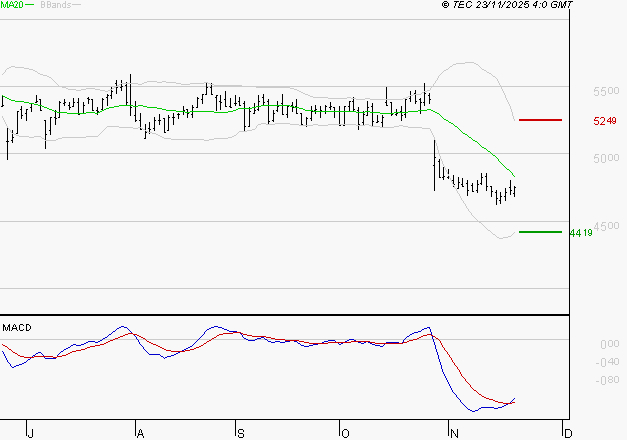627x440 pixels.
Task: Click the MACD -040 axis label
Action: point(607,362)
